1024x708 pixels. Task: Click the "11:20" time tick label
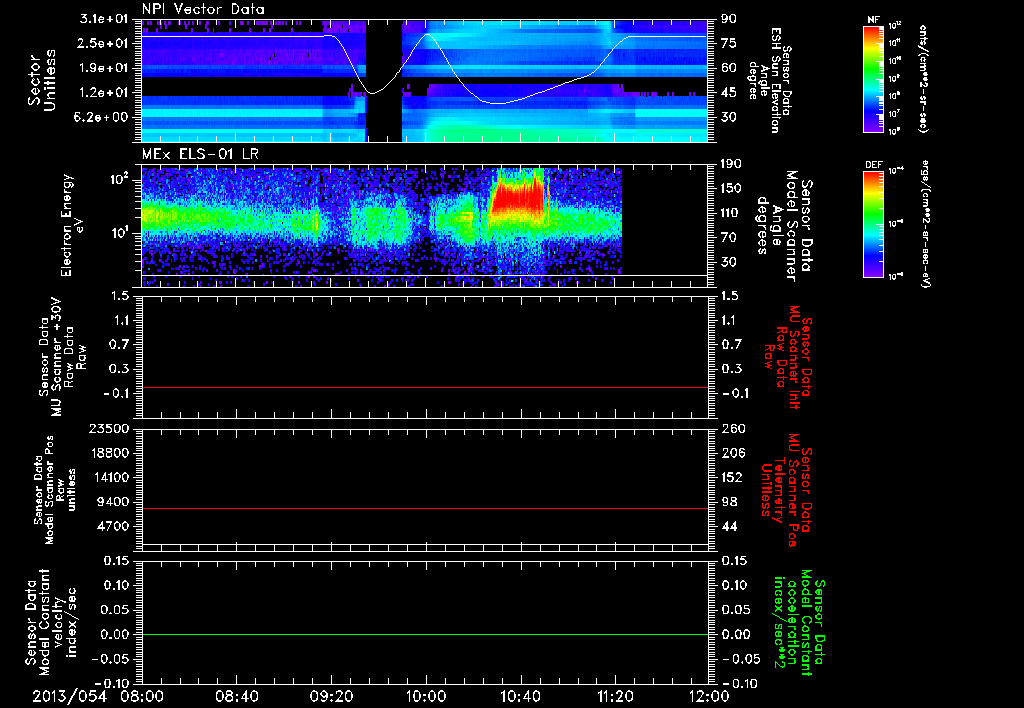[615, 696]
